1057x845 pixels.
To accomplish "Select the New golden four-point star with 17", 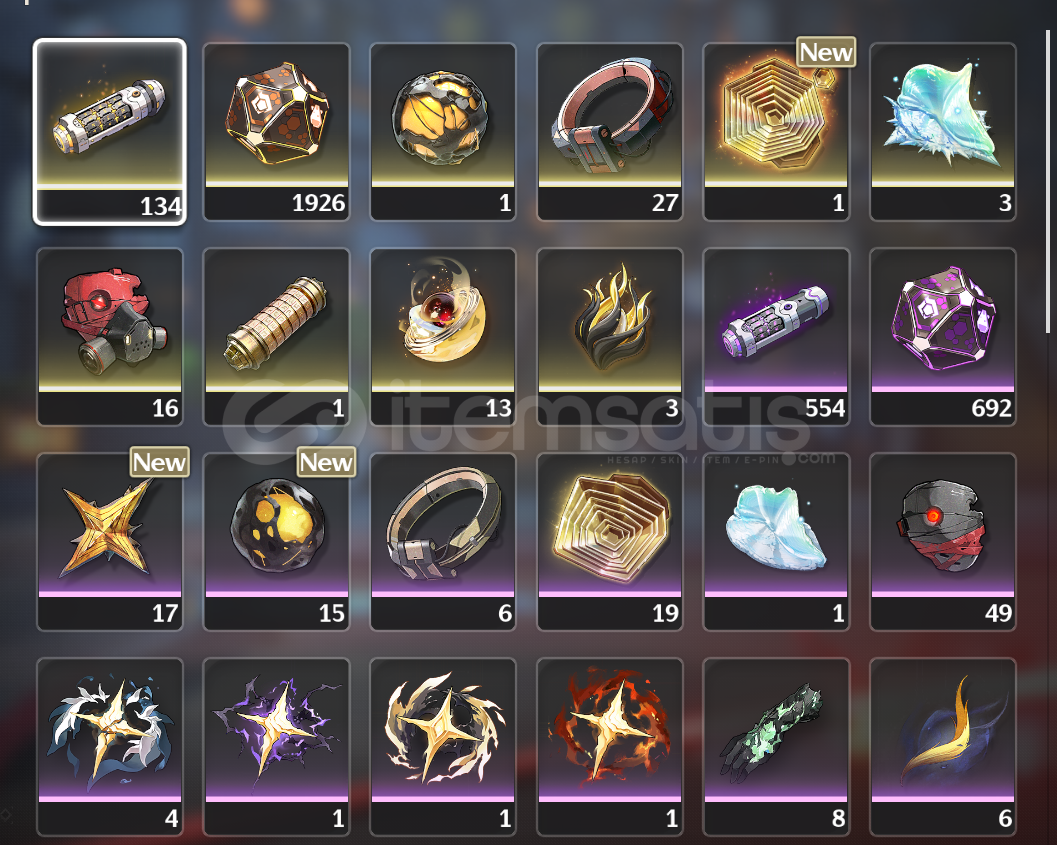I will [x=110, y=542].
